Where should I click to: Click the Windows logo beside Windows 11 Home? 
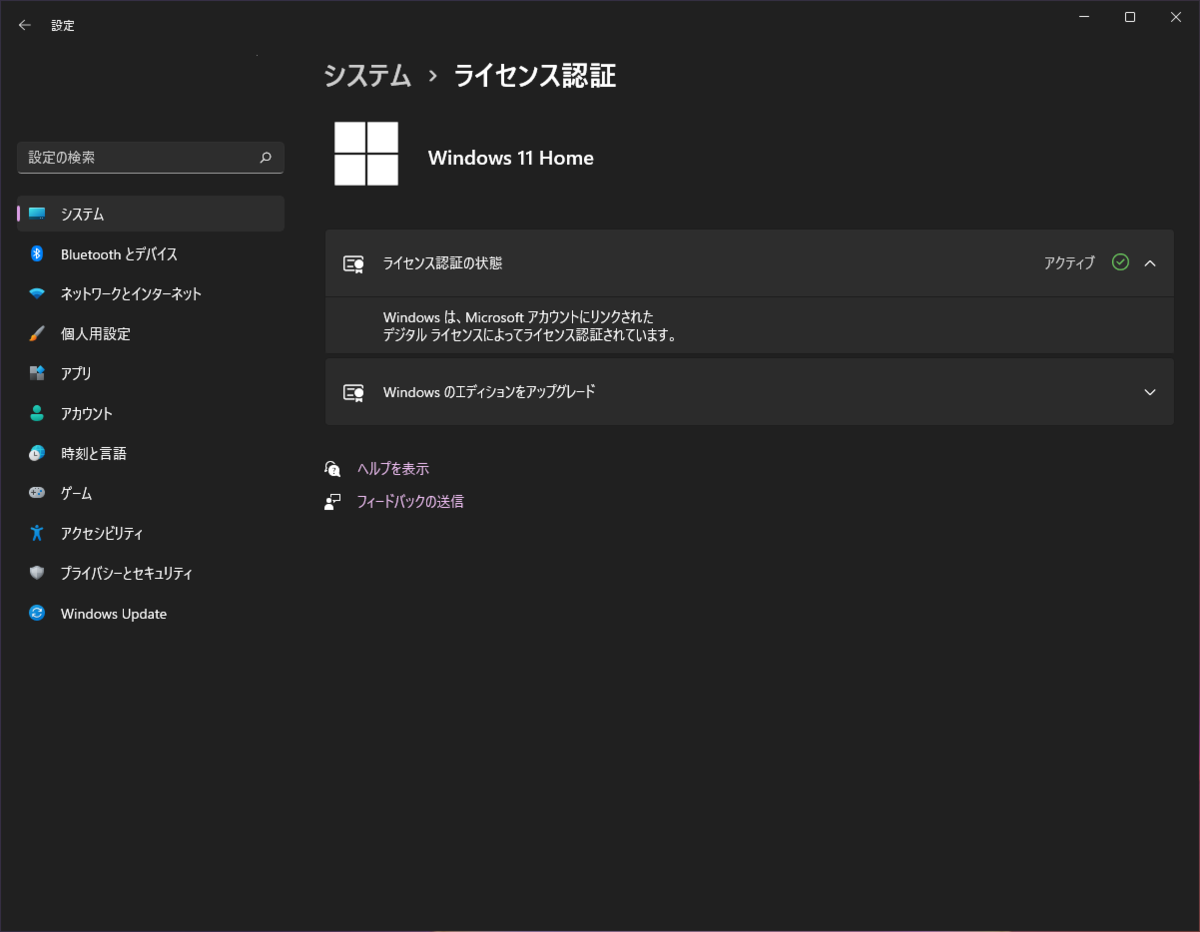(366, 154)
